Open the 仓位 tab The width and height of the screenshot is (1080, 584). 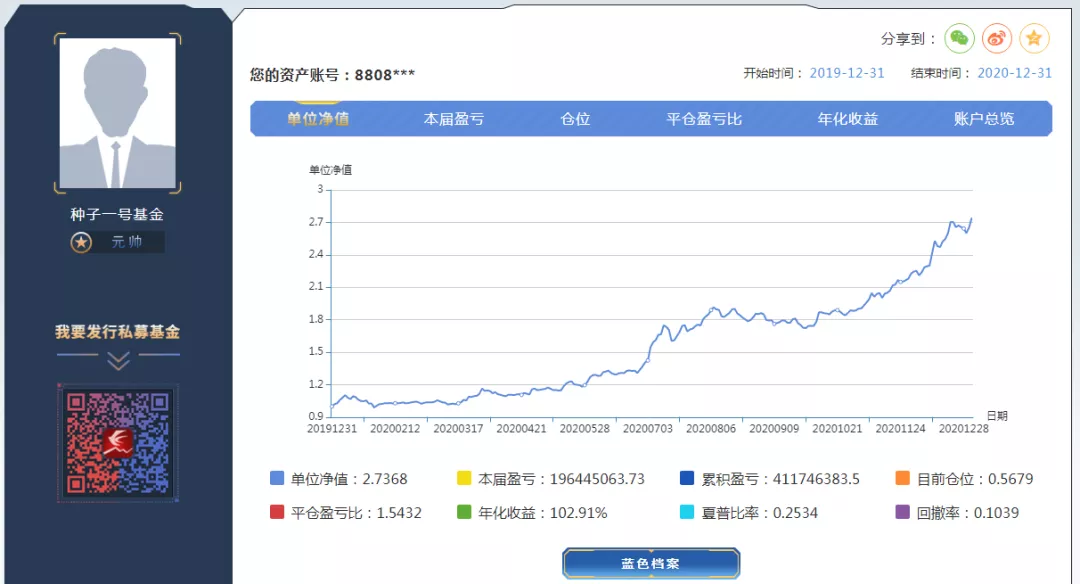pyautogui.click(x=575, y=119)
